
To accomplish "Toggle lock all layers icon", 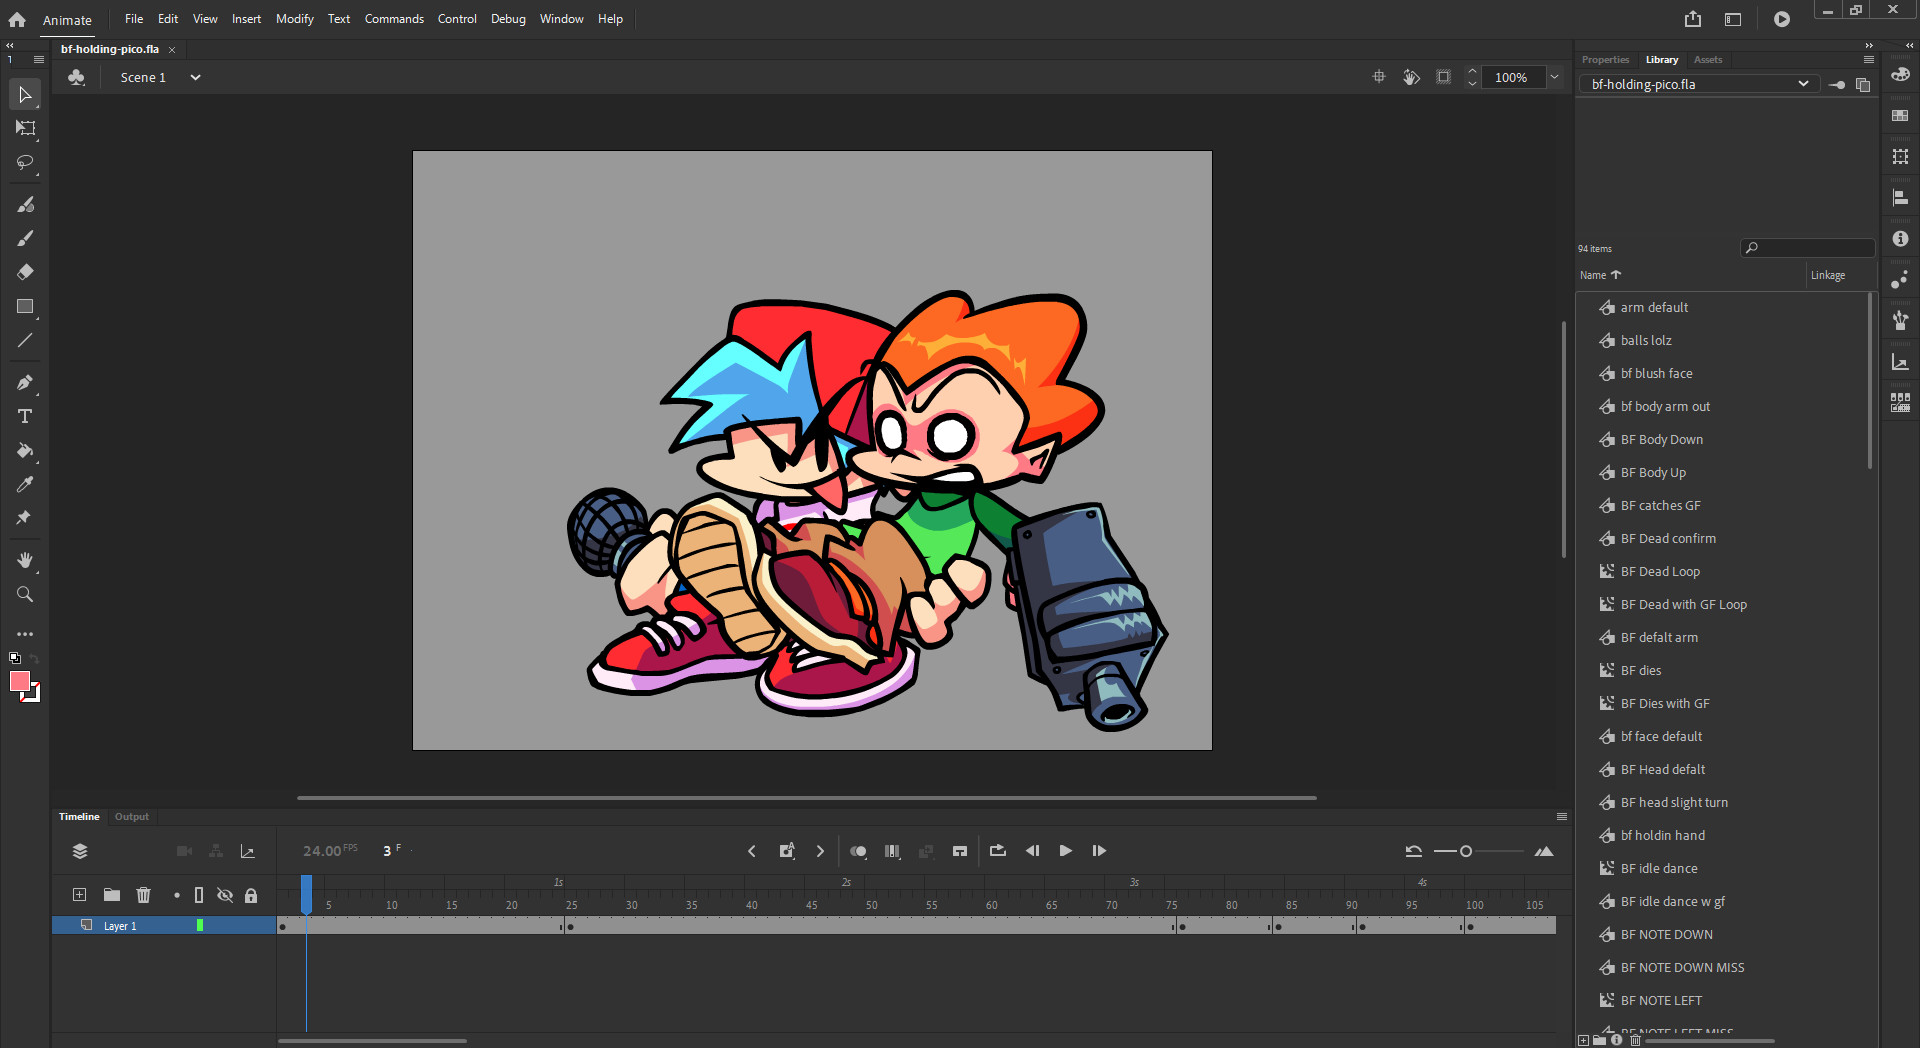I will coord(251,895).
